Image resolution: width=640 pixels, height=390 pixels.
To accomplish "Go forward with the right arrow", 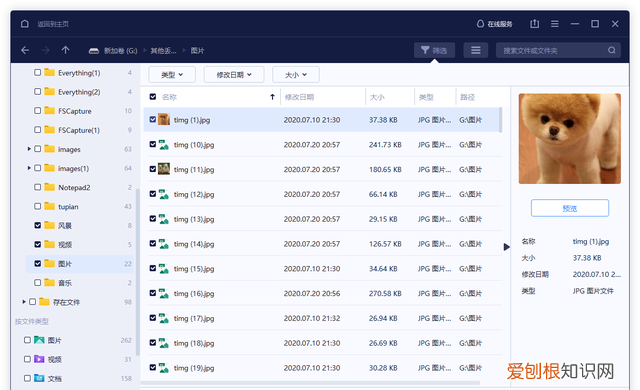I will 45,50.
